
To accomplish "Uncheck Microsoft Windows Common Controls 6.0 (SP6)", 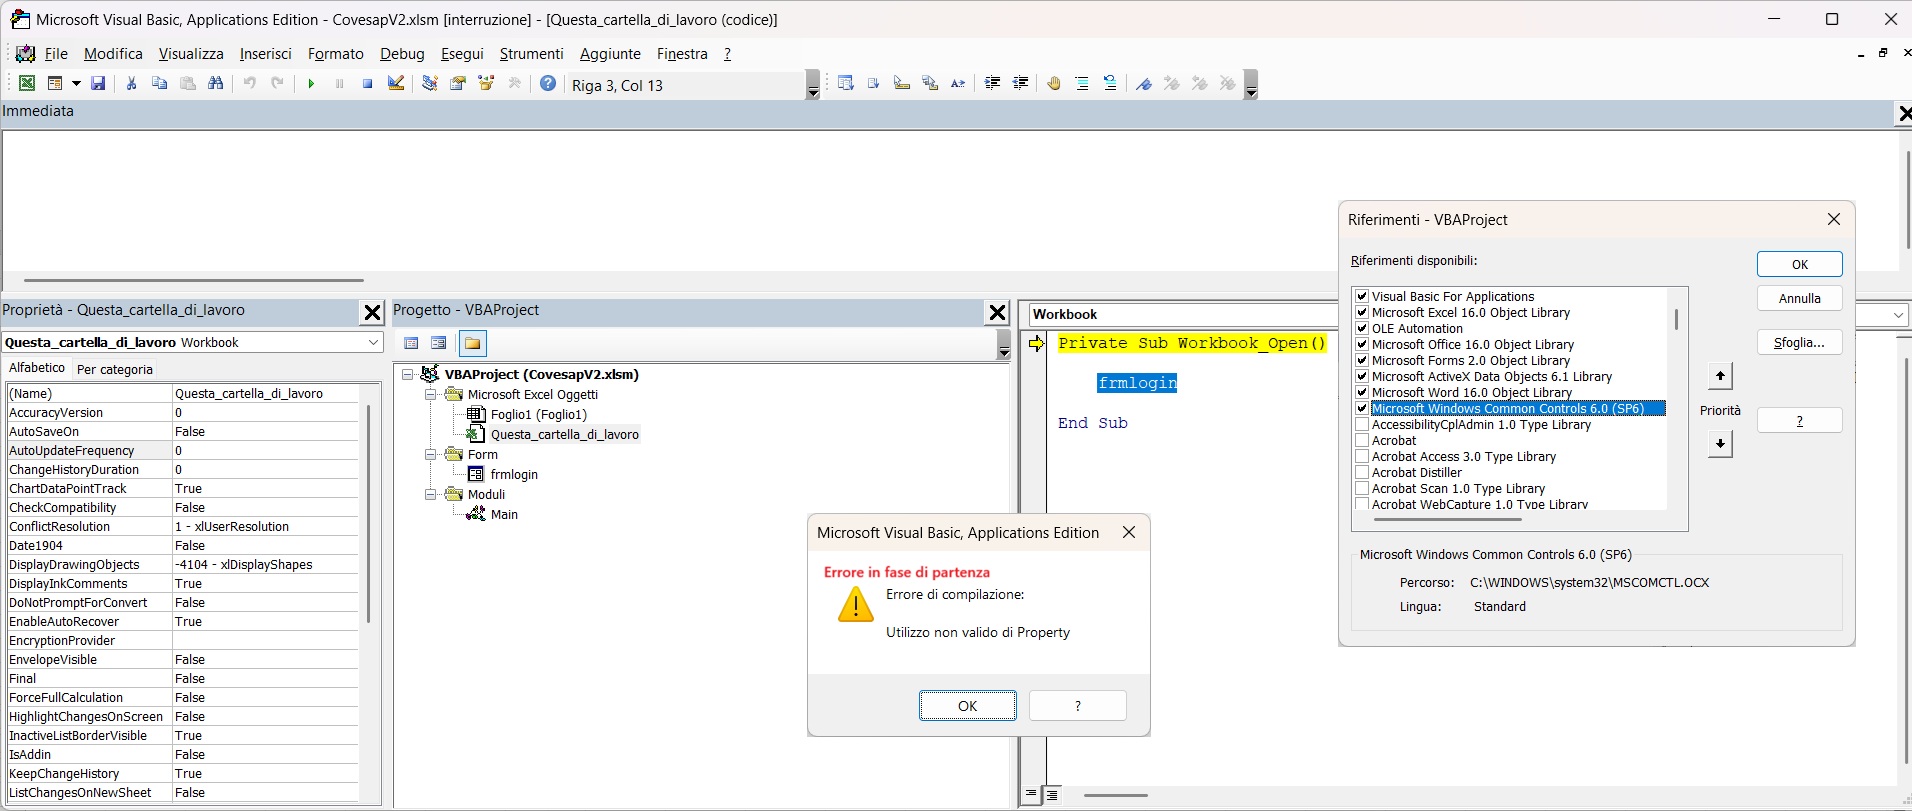I will coord(1362,409).
